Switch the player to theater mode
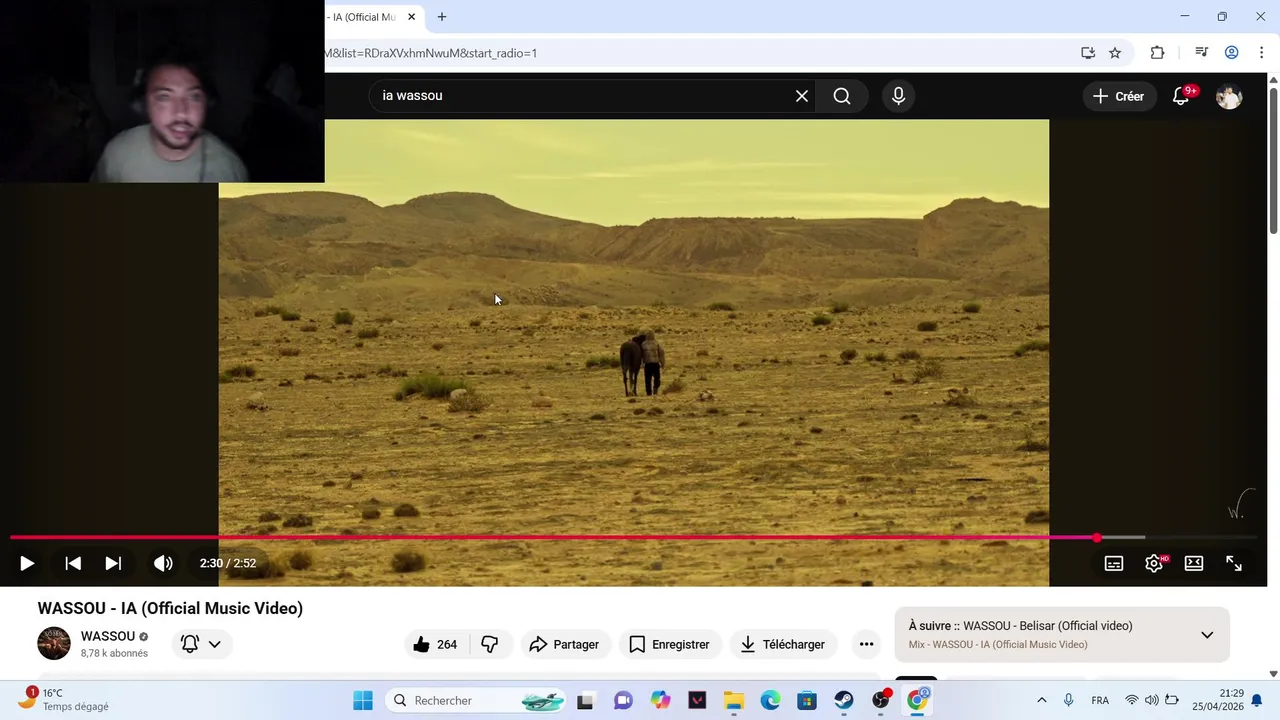This screenshot has width=1280, height=720. 1194,563
